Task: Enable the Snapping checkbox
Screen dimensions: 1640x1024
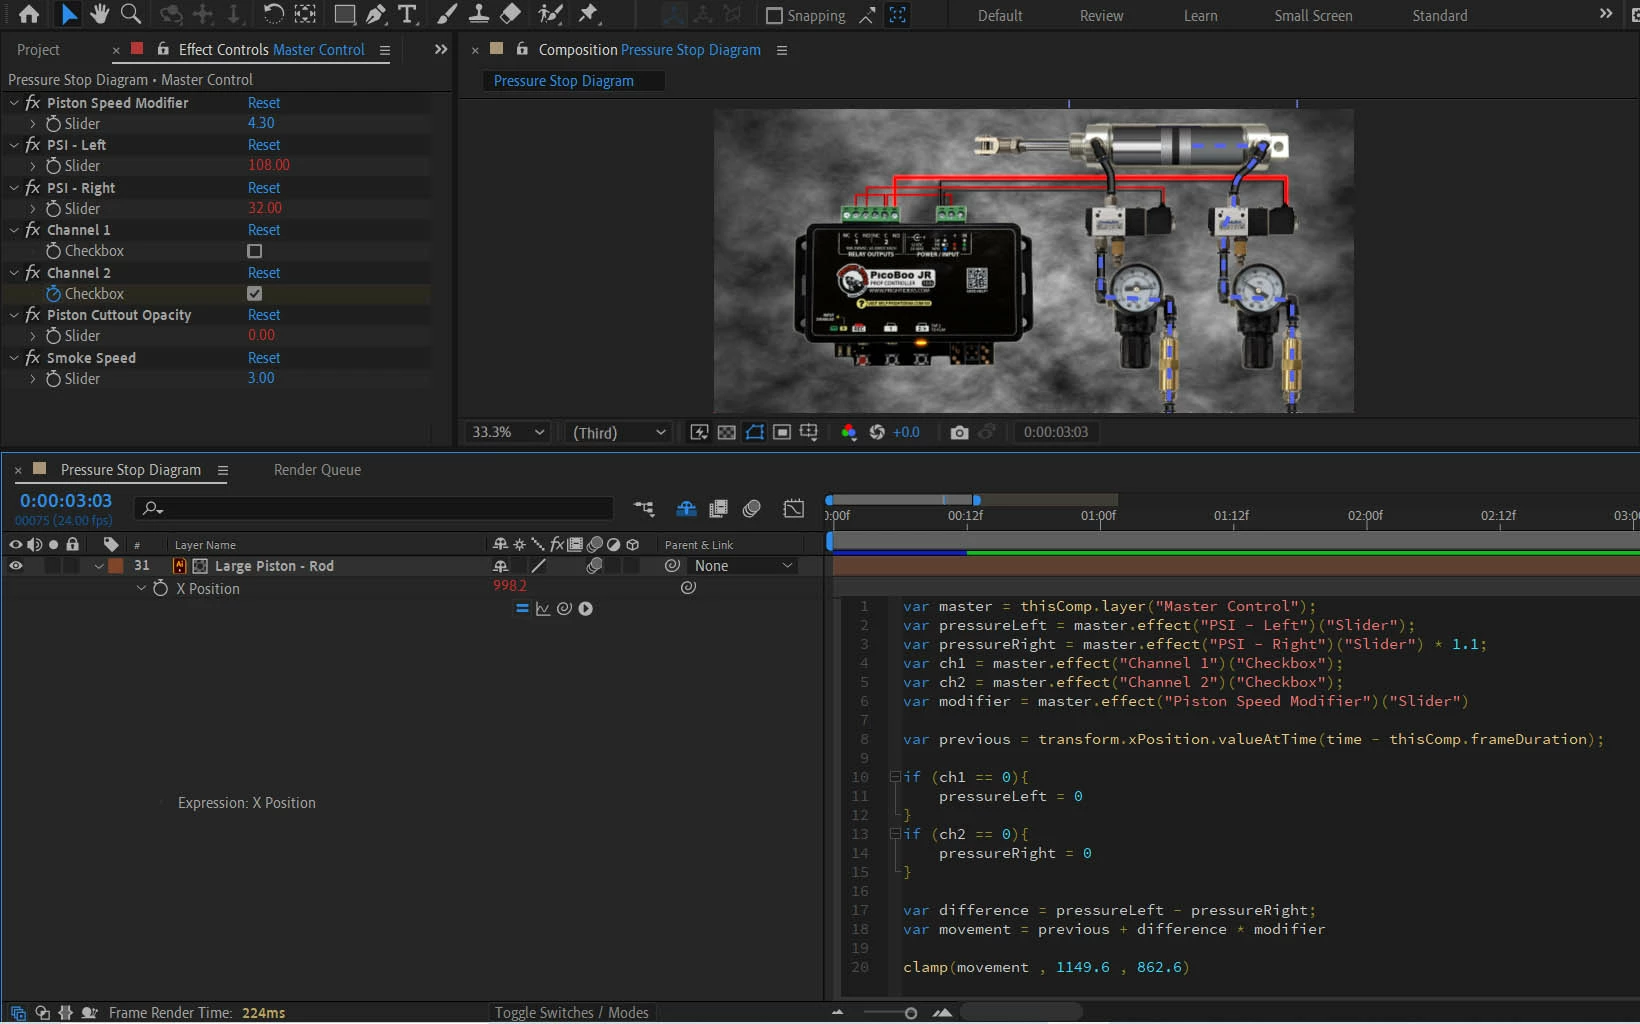Action: click(x=774, y=16)
